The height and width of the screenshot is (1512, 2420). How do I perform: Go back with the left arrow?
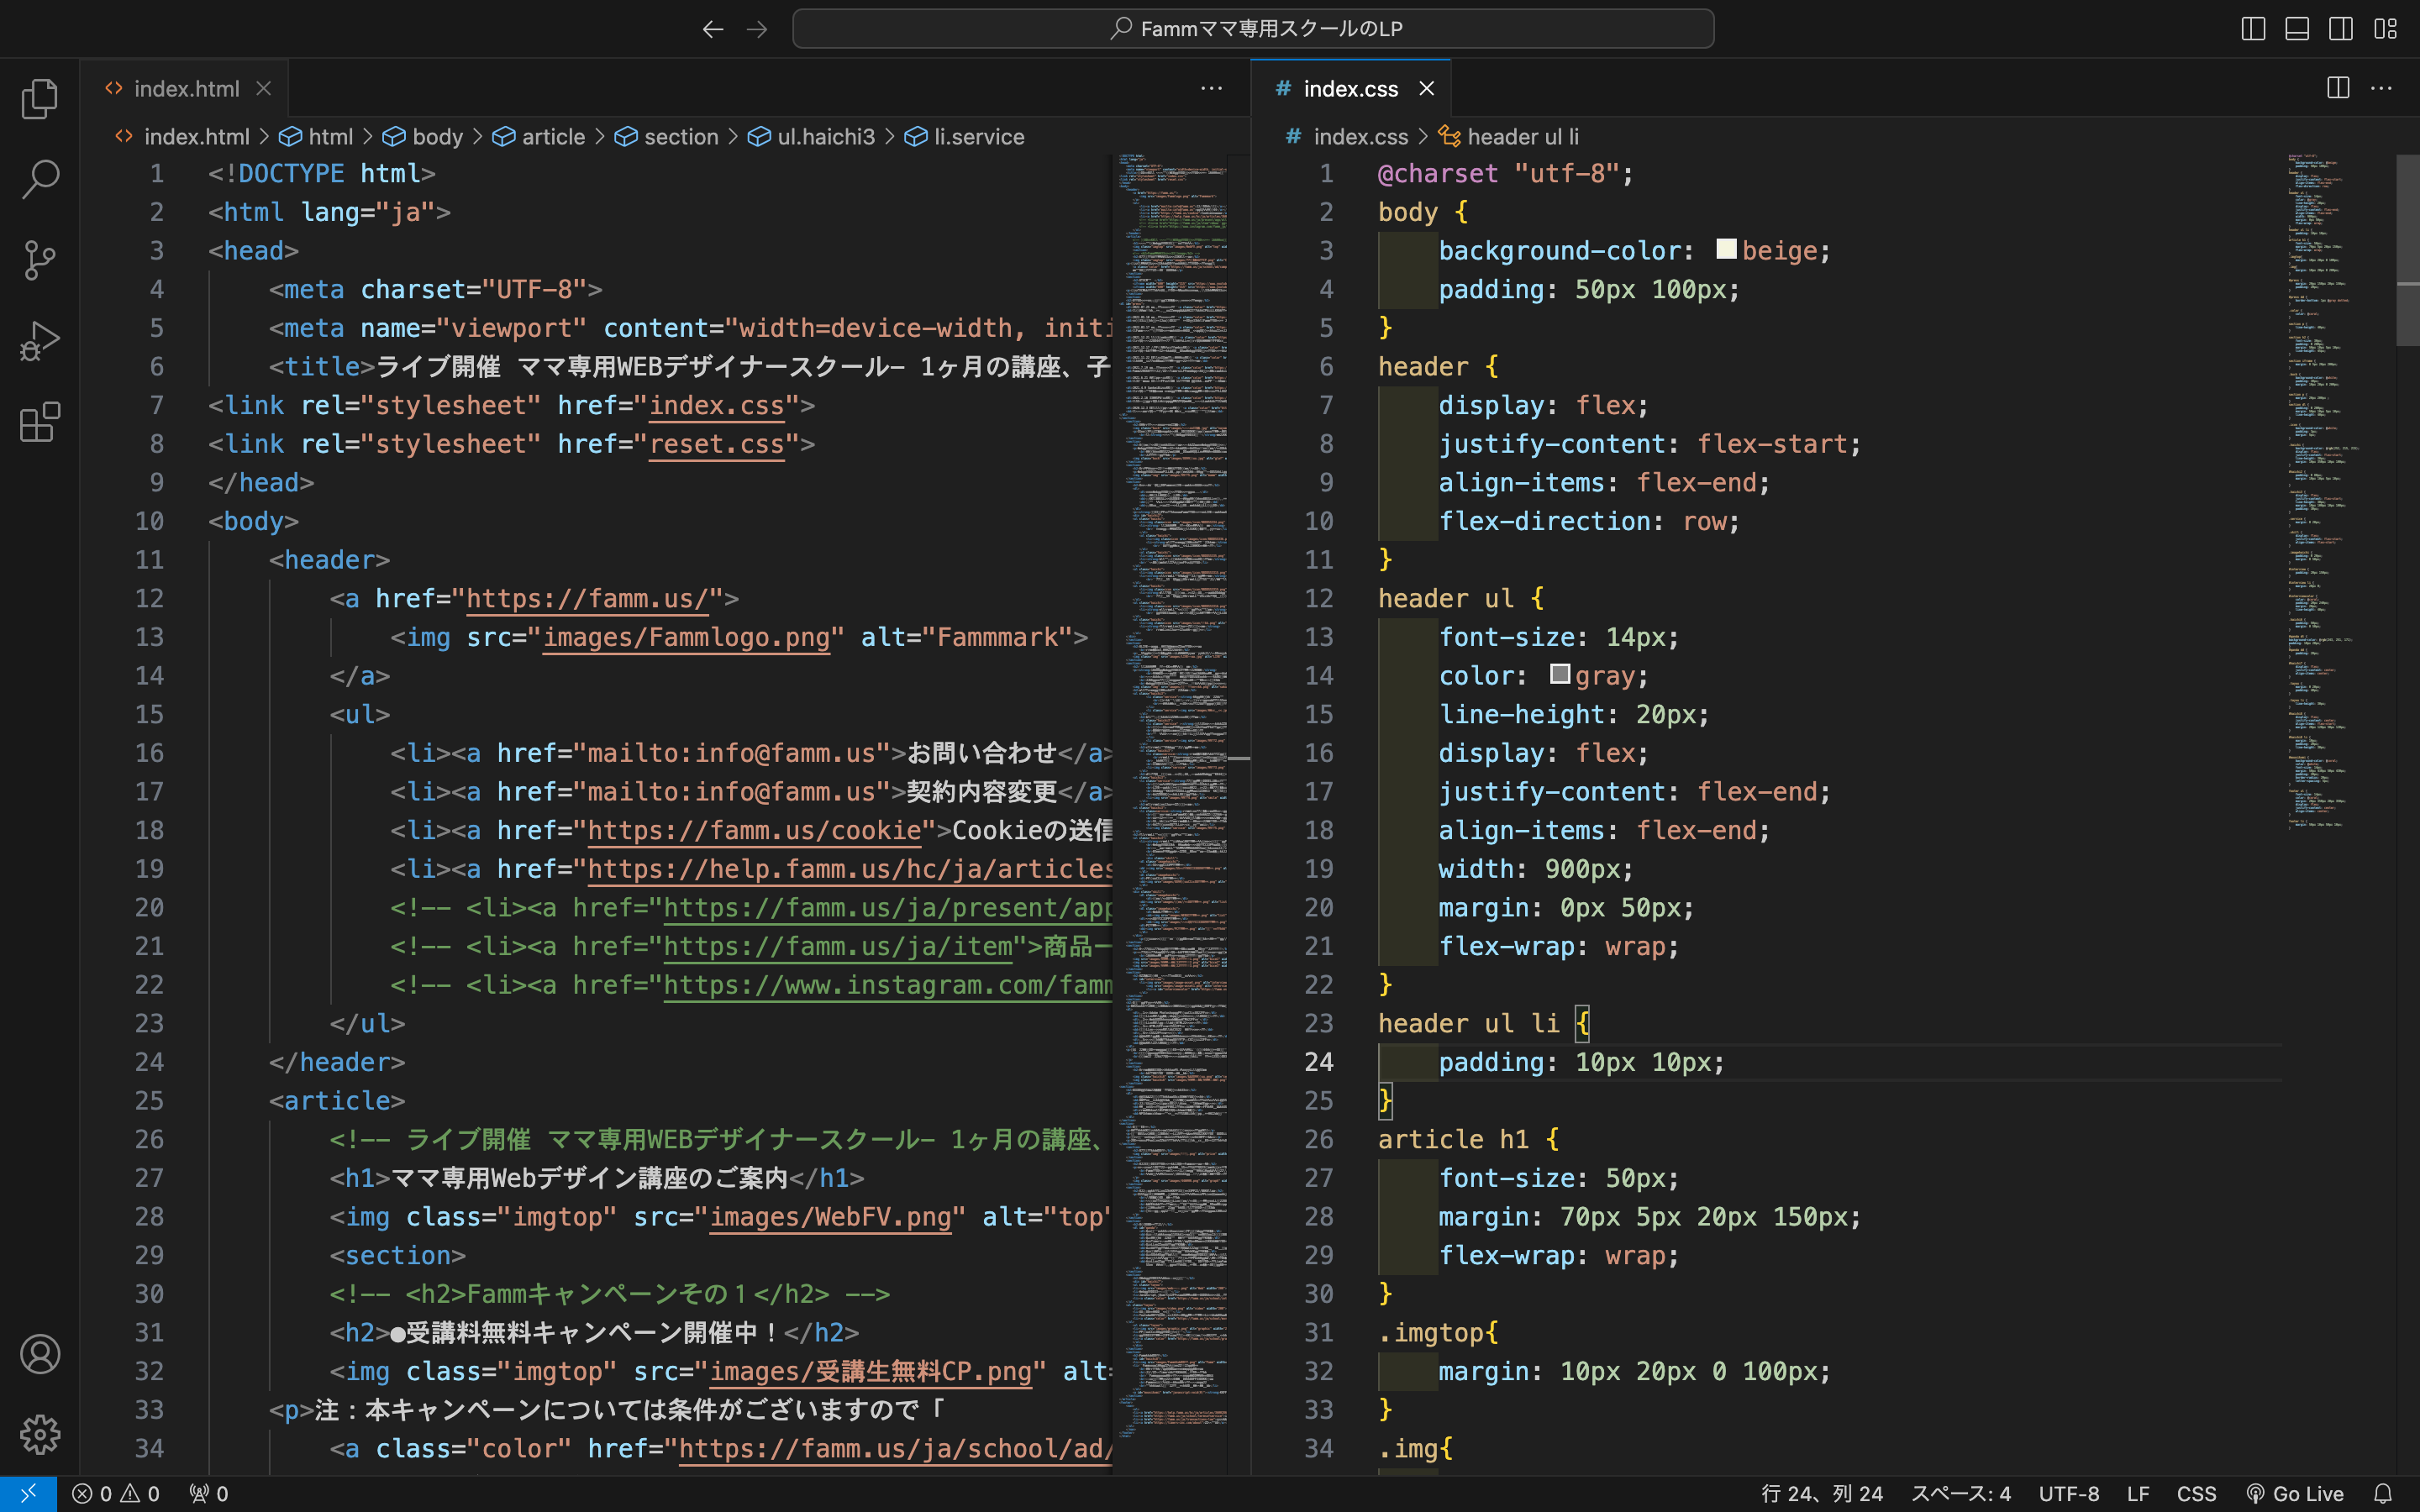pos(713,29)
